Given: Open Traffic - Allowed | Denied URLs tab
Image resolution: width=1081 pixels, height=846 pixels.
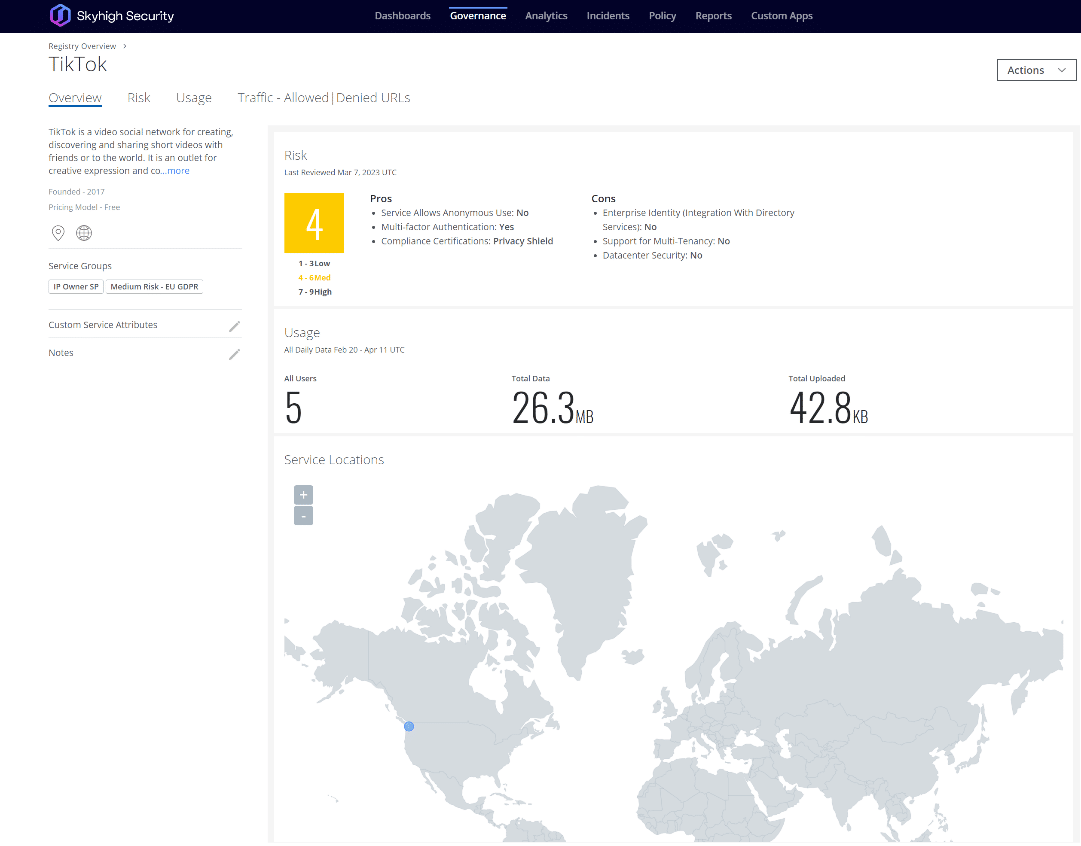Looking at the screenshot, I should click(323, 98).
